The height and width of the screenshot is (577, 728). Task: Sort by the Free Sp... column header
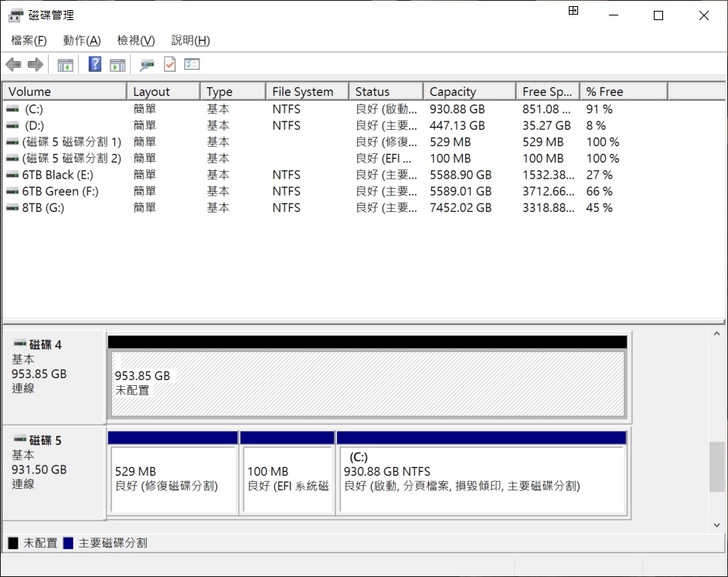point(548,91)
